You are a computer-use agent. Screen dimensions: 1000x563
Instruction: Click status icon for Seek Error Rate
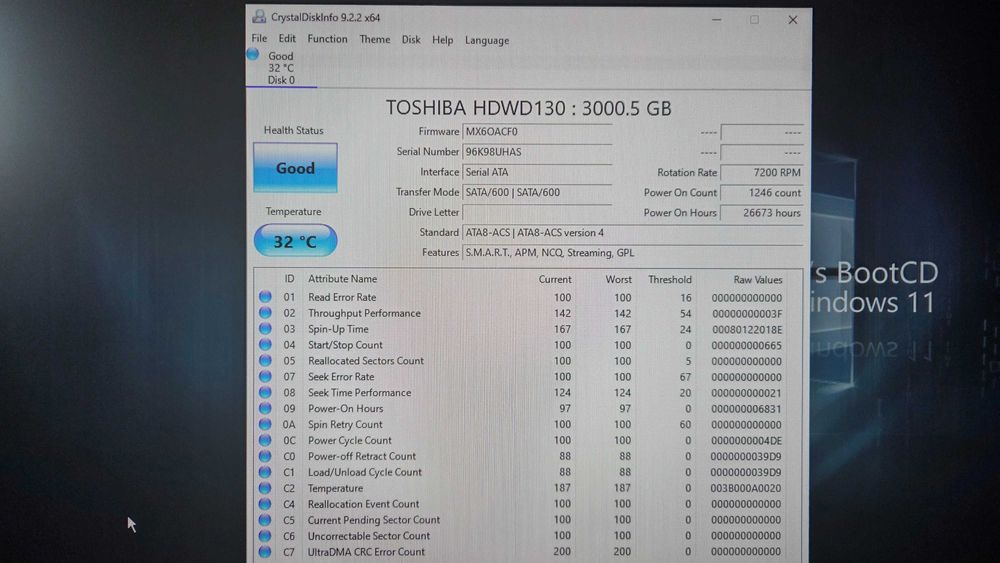(265, 376)
